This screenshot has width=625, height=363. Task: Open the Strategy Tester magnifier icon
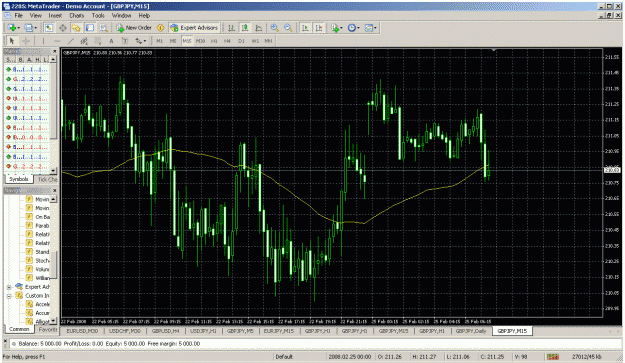click(x=104, y=27)
